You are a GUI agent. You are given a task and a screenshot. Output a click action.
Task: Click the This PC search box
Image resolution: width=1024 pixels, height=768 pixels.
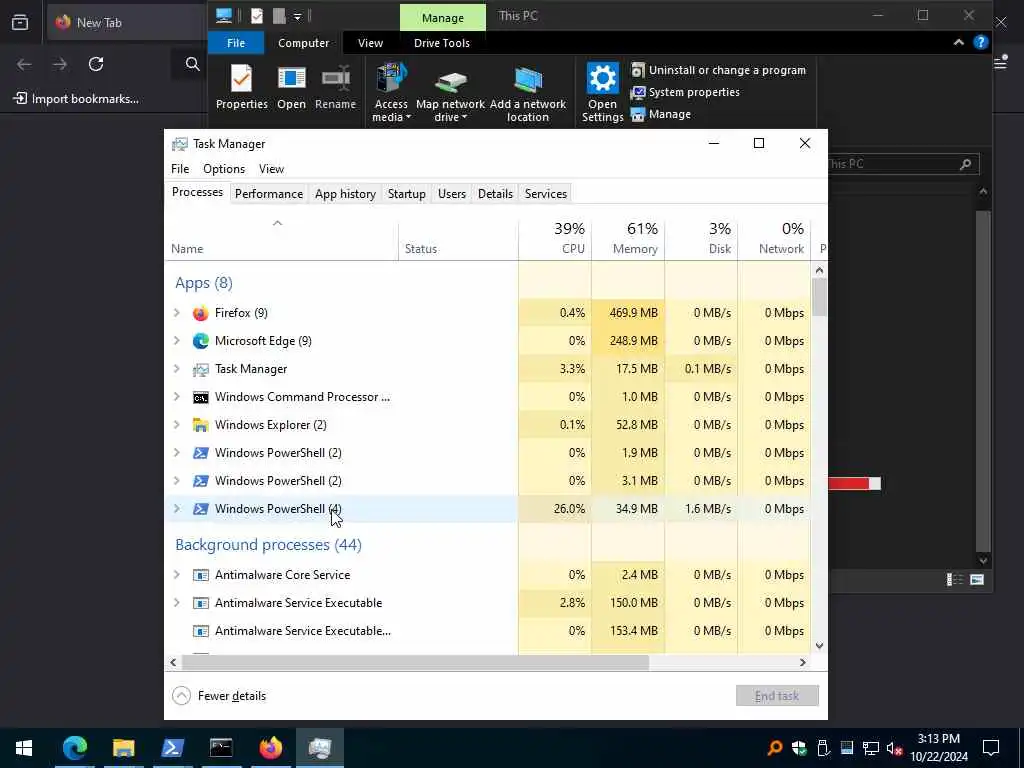tap(903, 164)
